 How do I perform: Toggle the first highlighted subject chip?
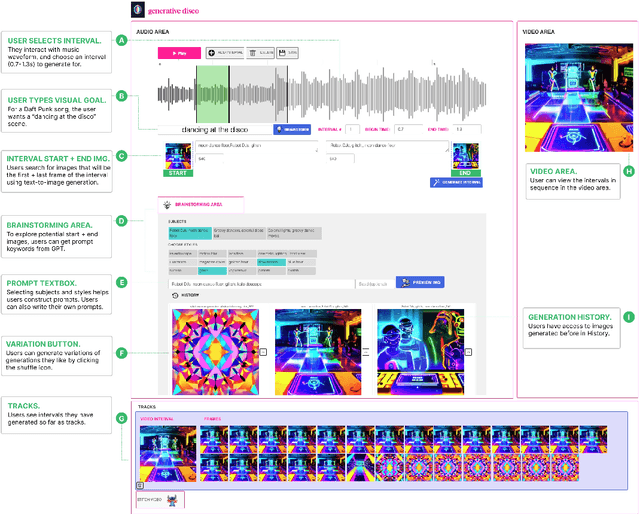190,233
